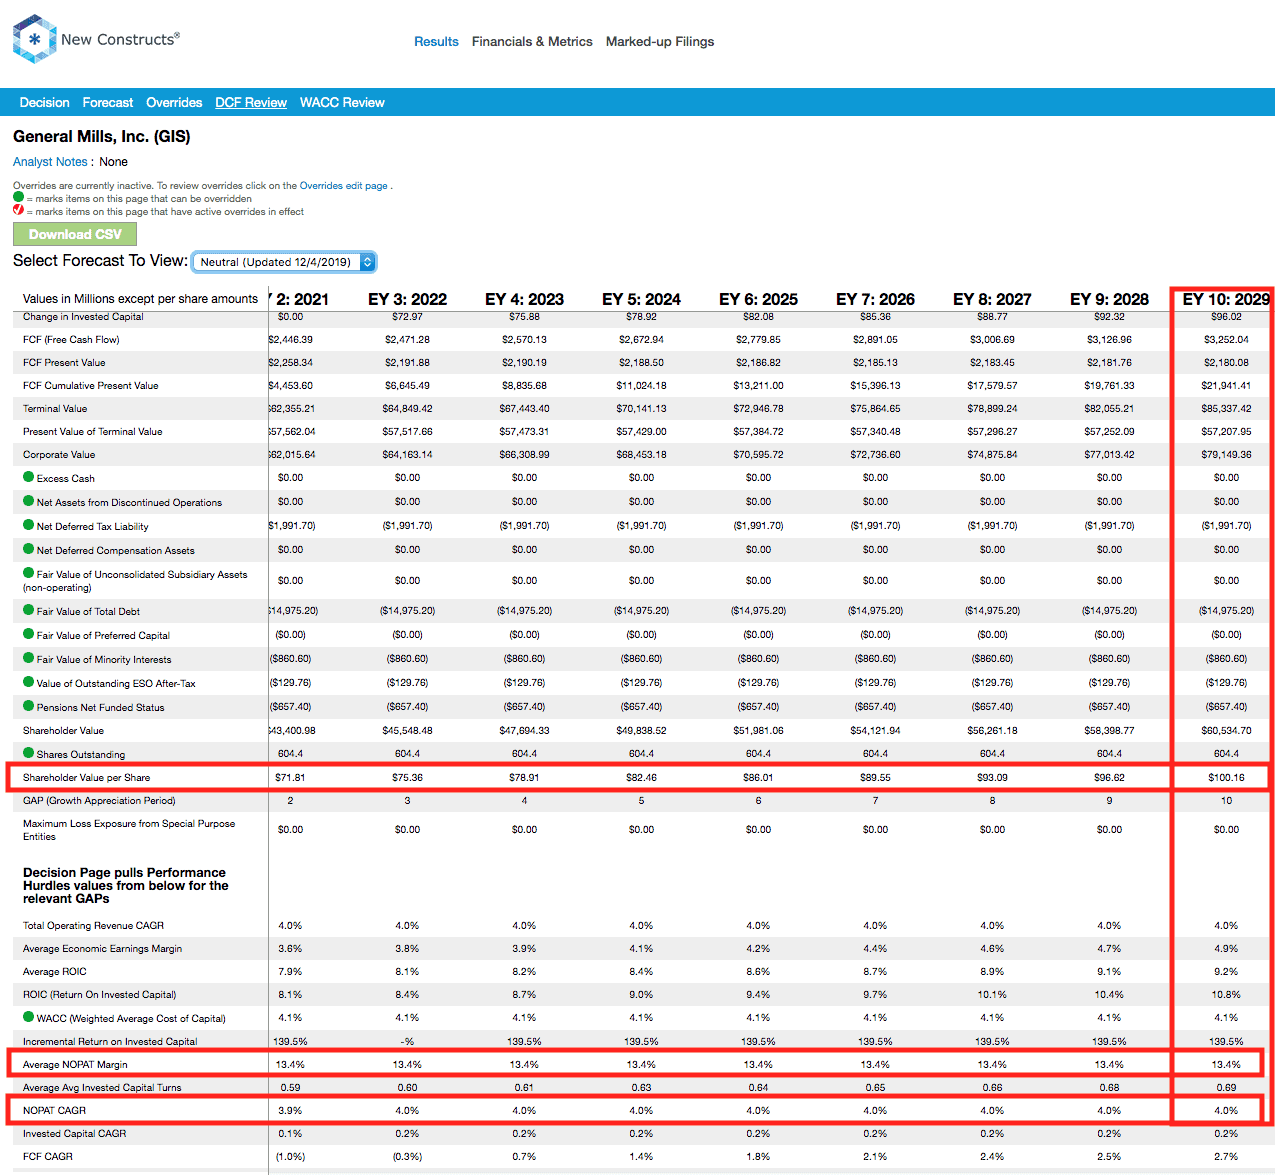Click the Fair Value of Minority Interests dot
Screen dimensions: 1275x1175
pos(29,658)
